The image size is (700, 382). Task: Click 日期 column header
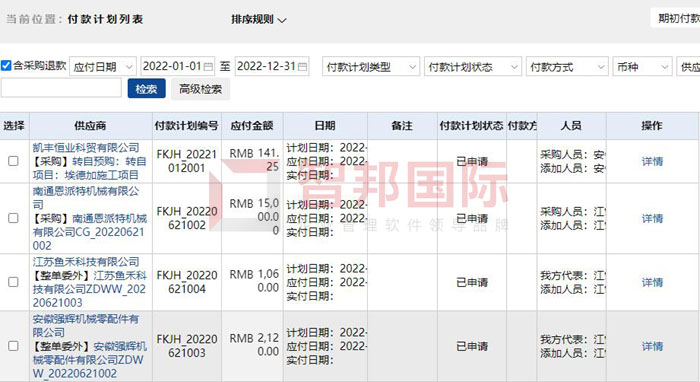(325, 126)
